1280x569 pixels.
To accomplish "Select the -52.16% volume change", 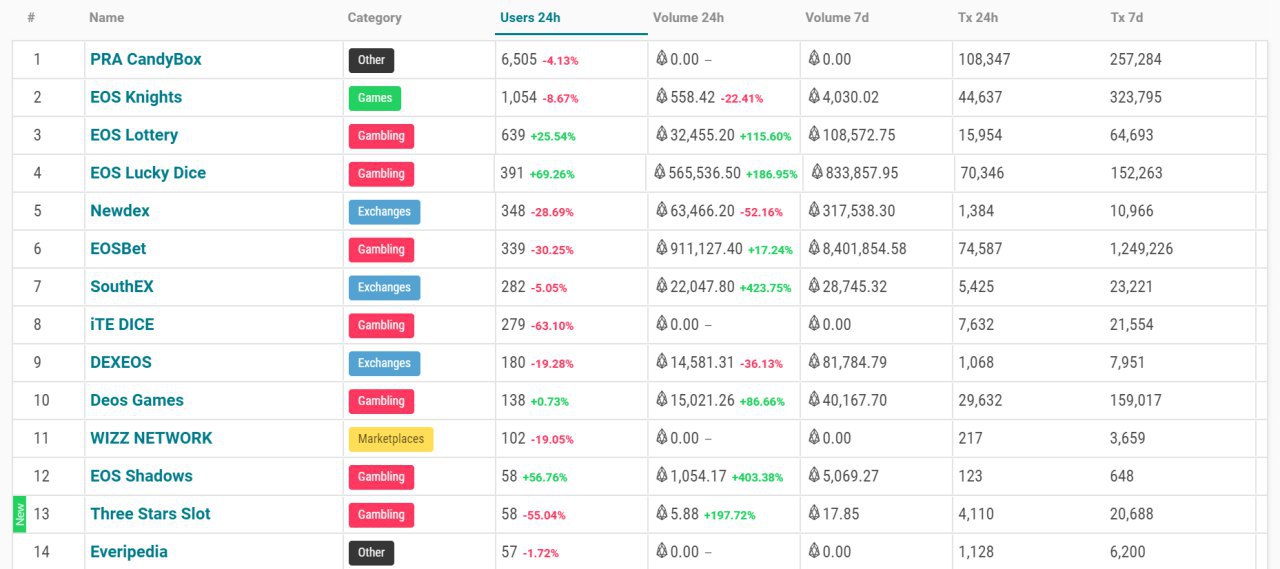I will 762,213.
